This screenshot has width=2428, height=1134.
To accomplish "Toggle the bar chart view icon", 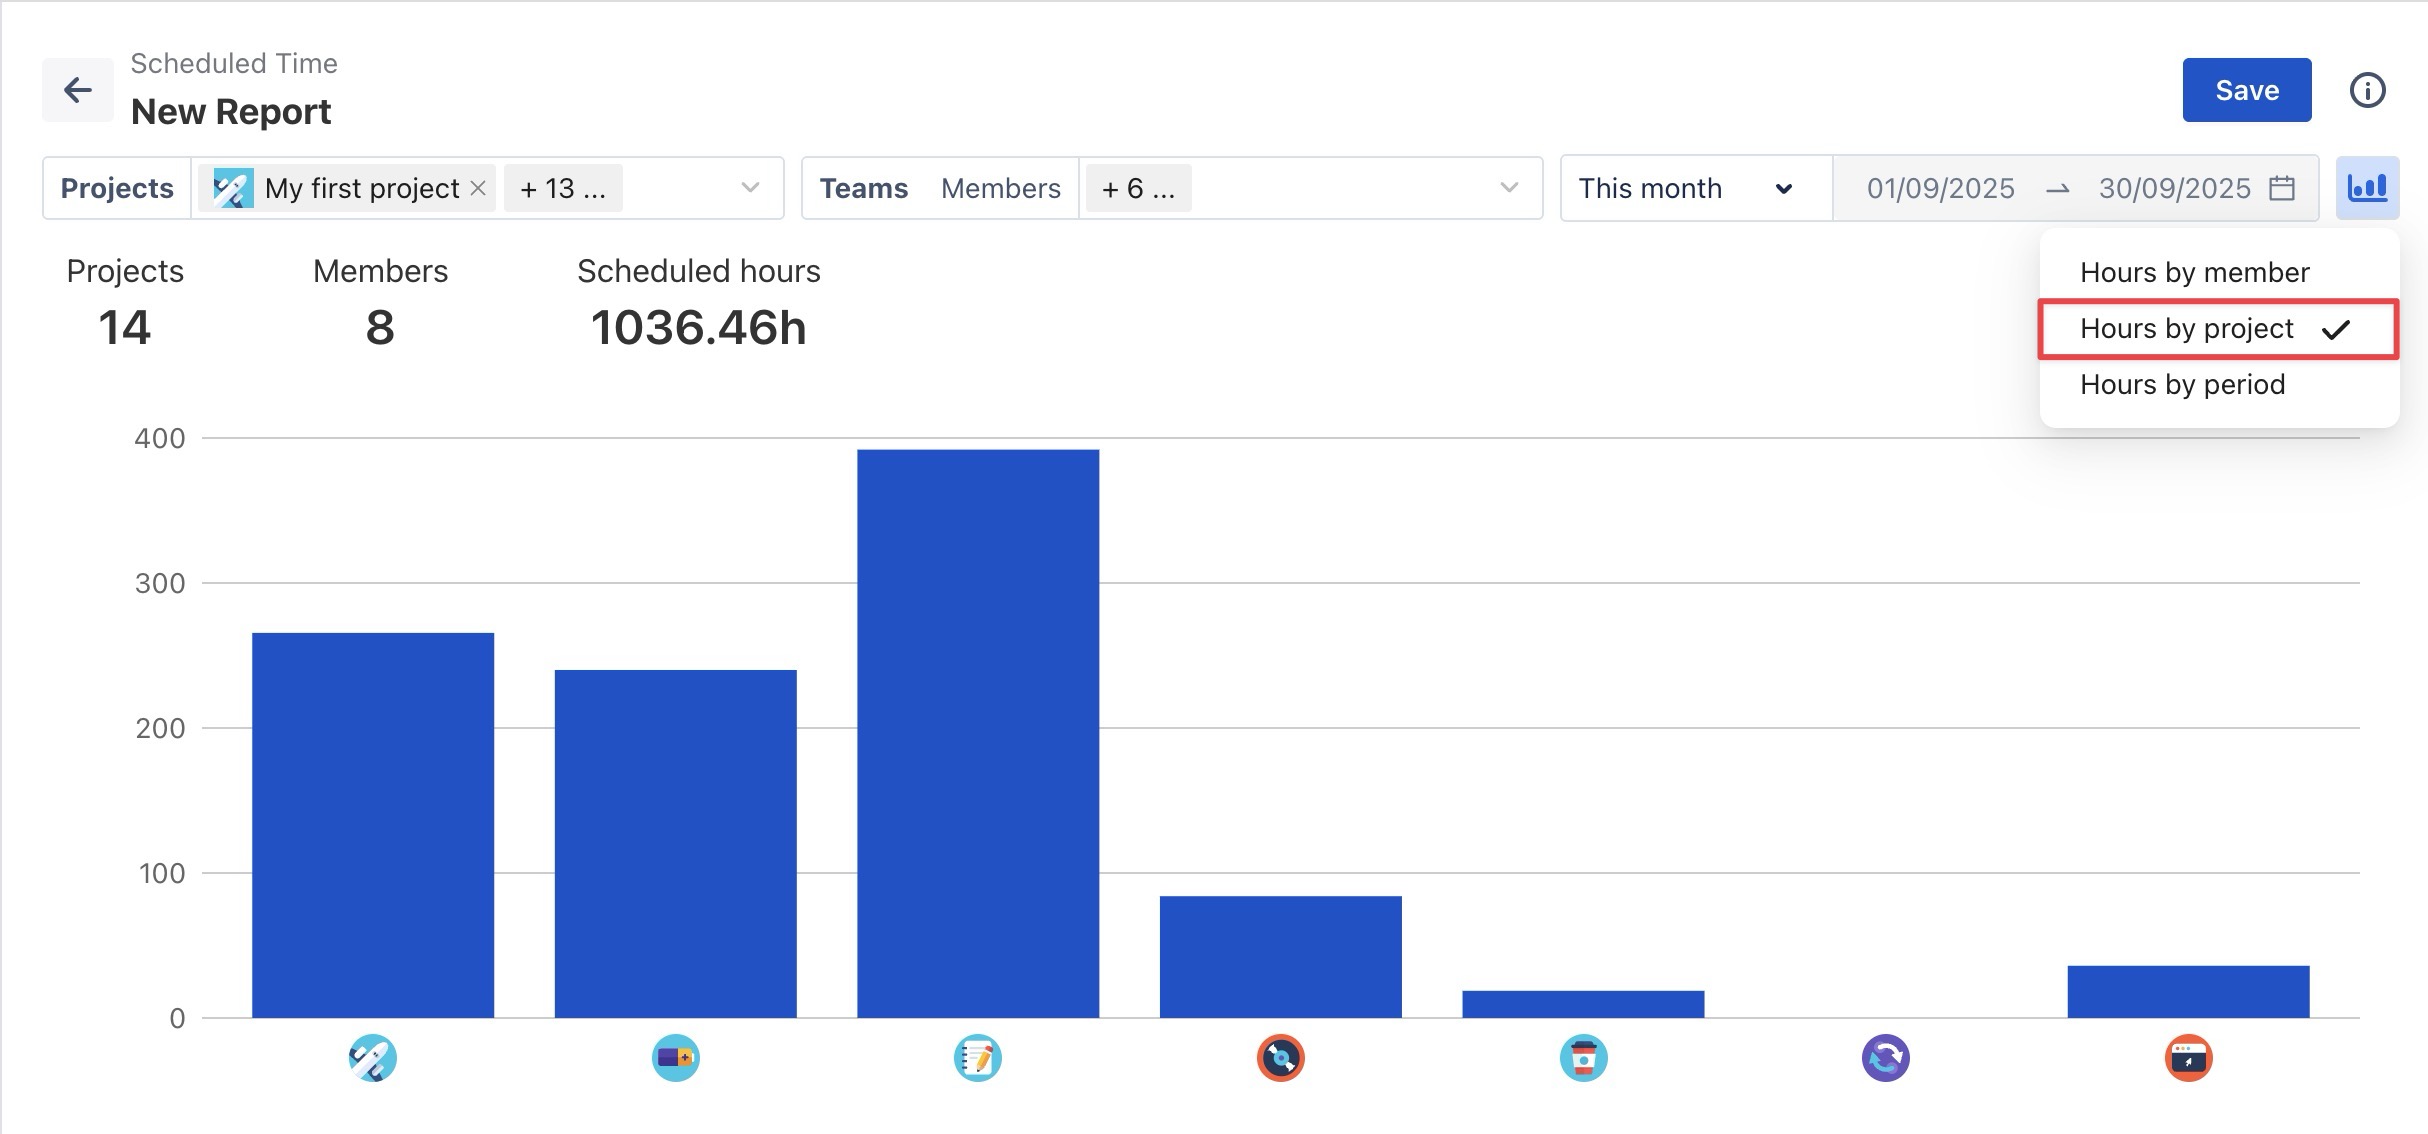I will 2366,188.
